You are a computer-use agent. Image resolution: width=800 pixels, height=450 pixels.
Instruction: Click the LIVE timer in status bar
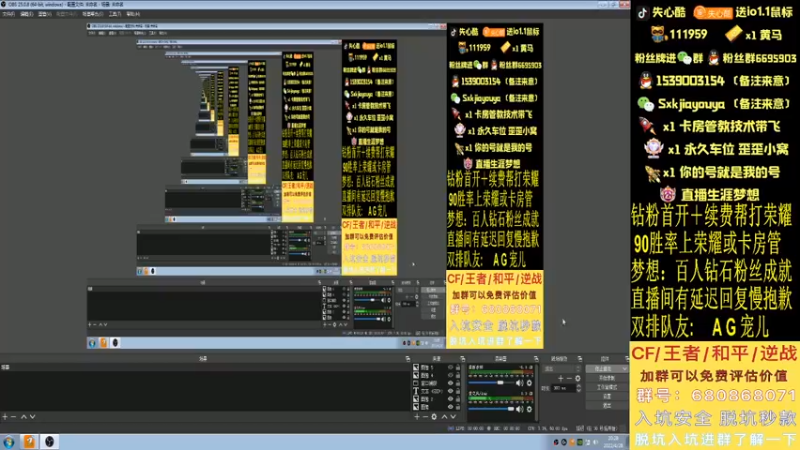click(467, 428)
